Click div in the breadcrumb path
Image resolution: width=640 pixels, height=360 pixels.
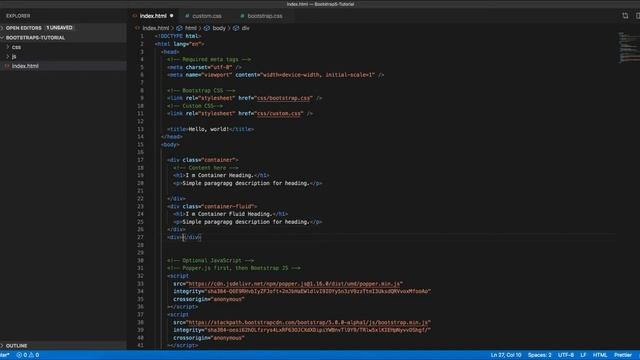point(245,28)
